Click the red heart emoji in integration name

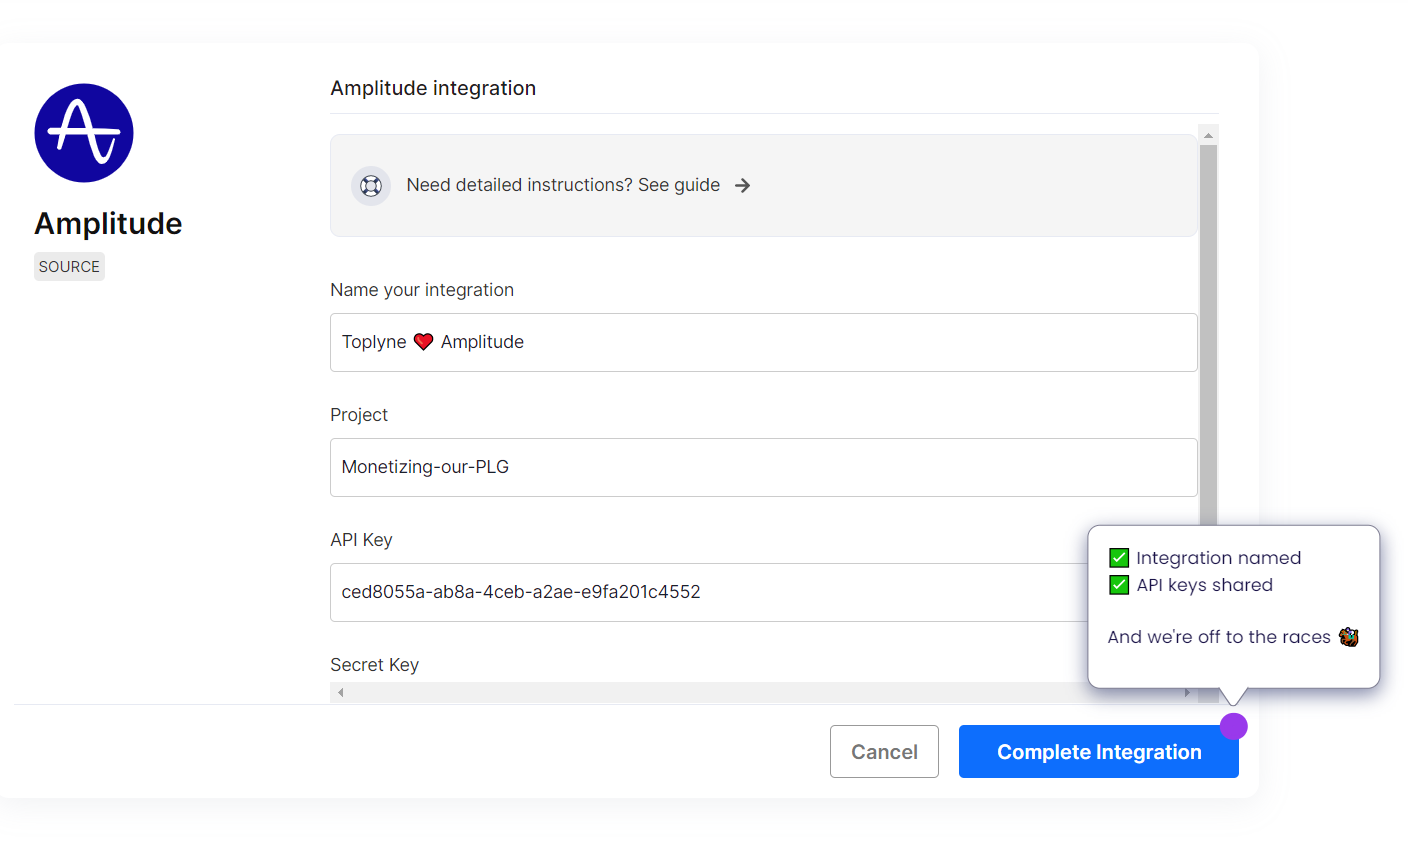423,342
